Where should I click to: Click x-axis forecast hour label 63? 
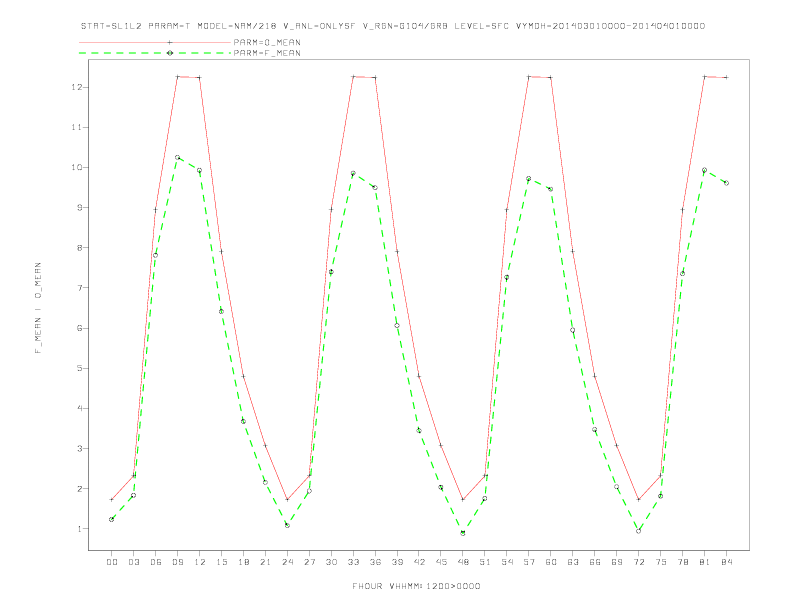click(x=573, y=562)
